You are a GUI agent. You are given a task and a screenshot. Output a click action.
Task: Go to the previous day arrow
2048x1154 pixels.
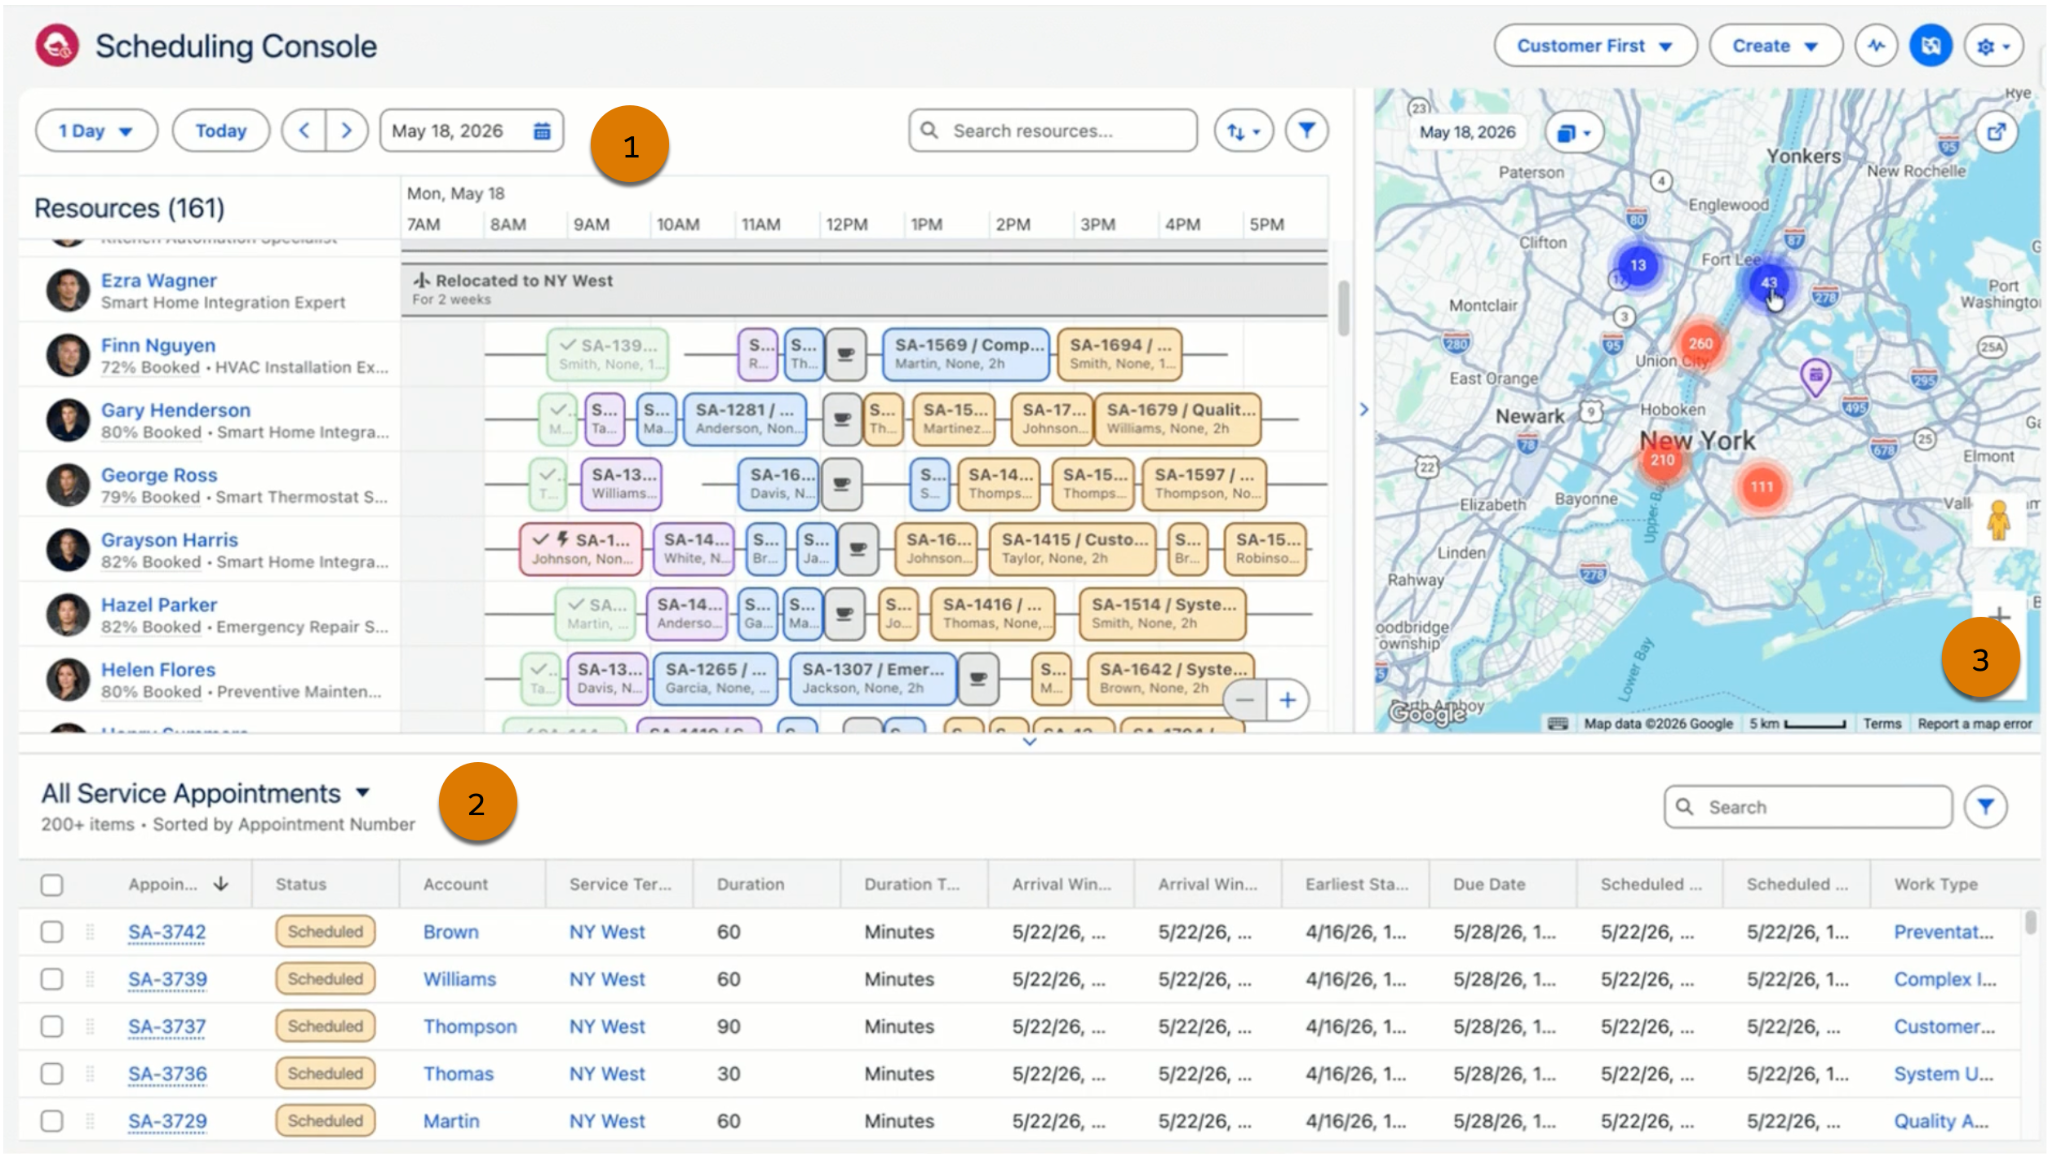click(x=304, y=131)
